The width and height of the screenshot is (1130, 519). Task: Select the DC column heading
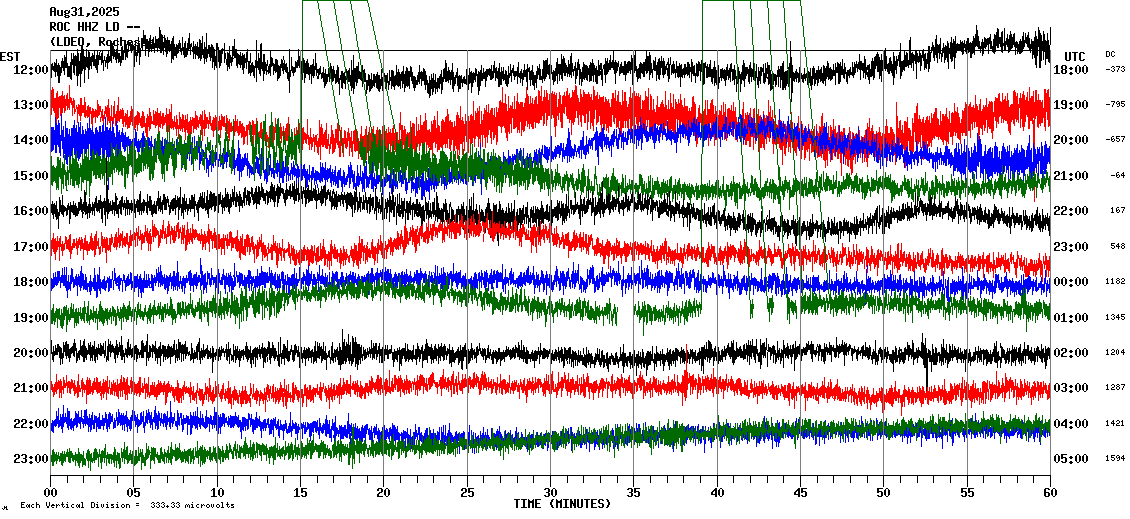(x=1111, y=54)
